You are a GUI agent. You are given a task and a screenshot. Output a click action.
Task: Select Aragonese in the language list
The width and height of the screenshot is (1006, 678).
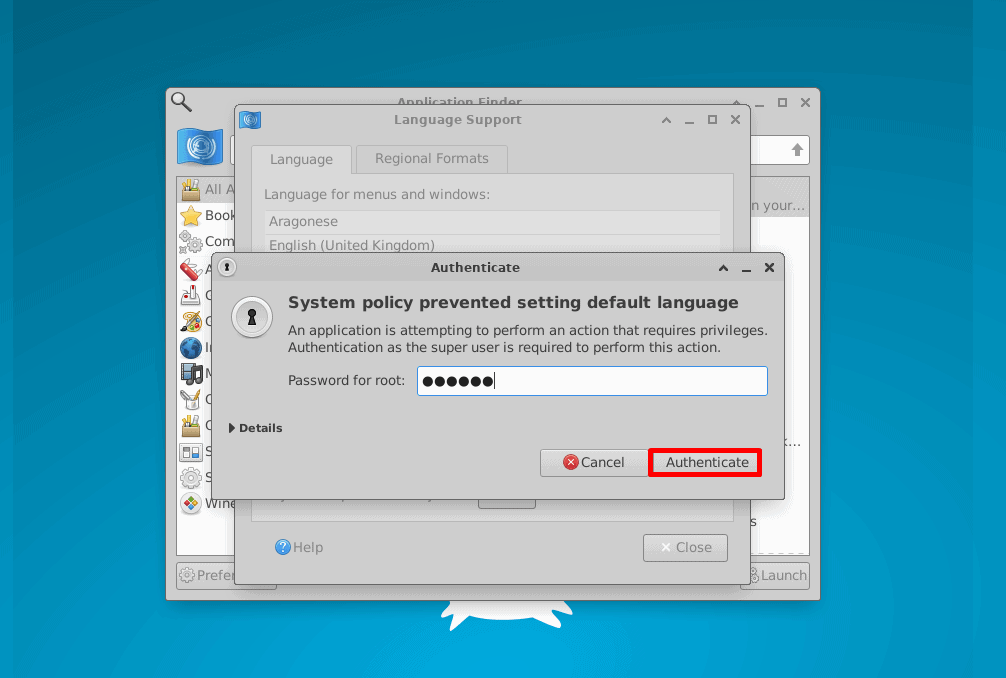click(x=492, y=221)
